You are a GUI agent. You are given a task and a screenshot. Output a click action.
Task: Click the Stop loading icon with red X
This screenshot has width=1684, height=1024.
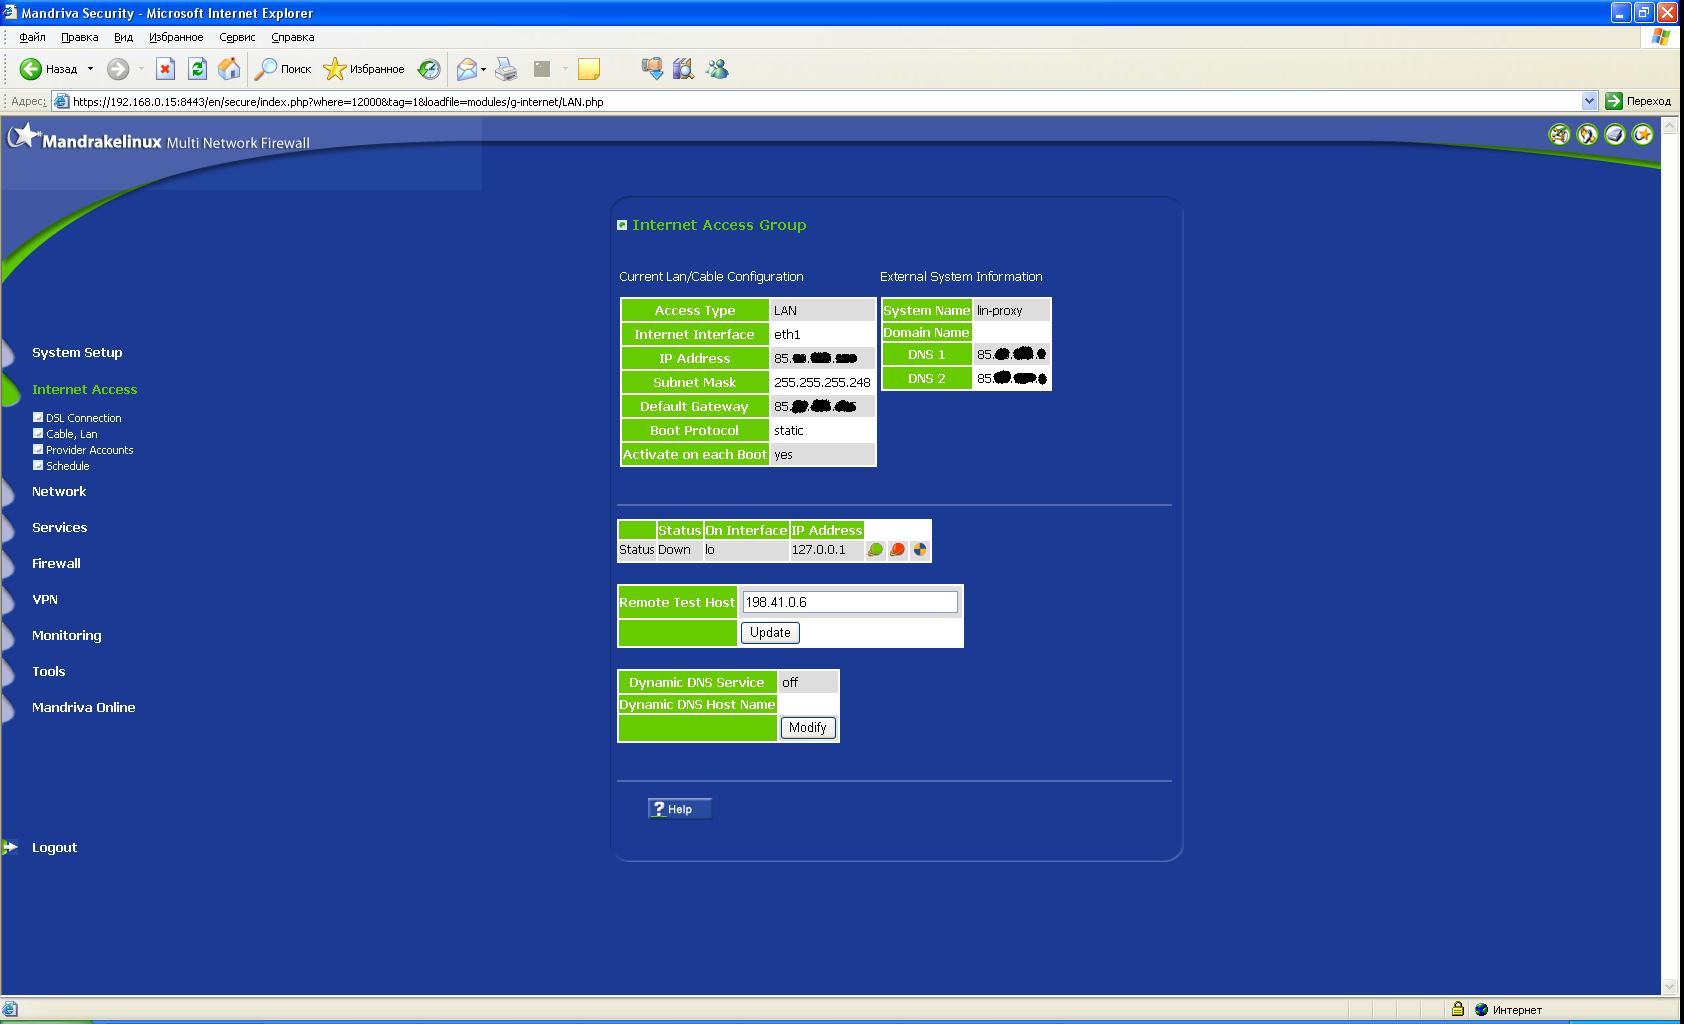166,69
